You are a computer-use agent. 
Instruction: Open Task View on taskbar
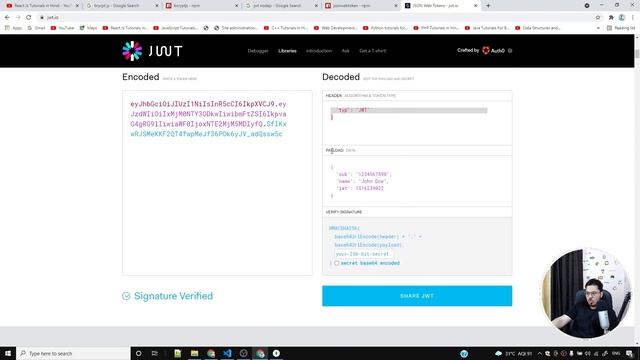[x=155, y=353]
